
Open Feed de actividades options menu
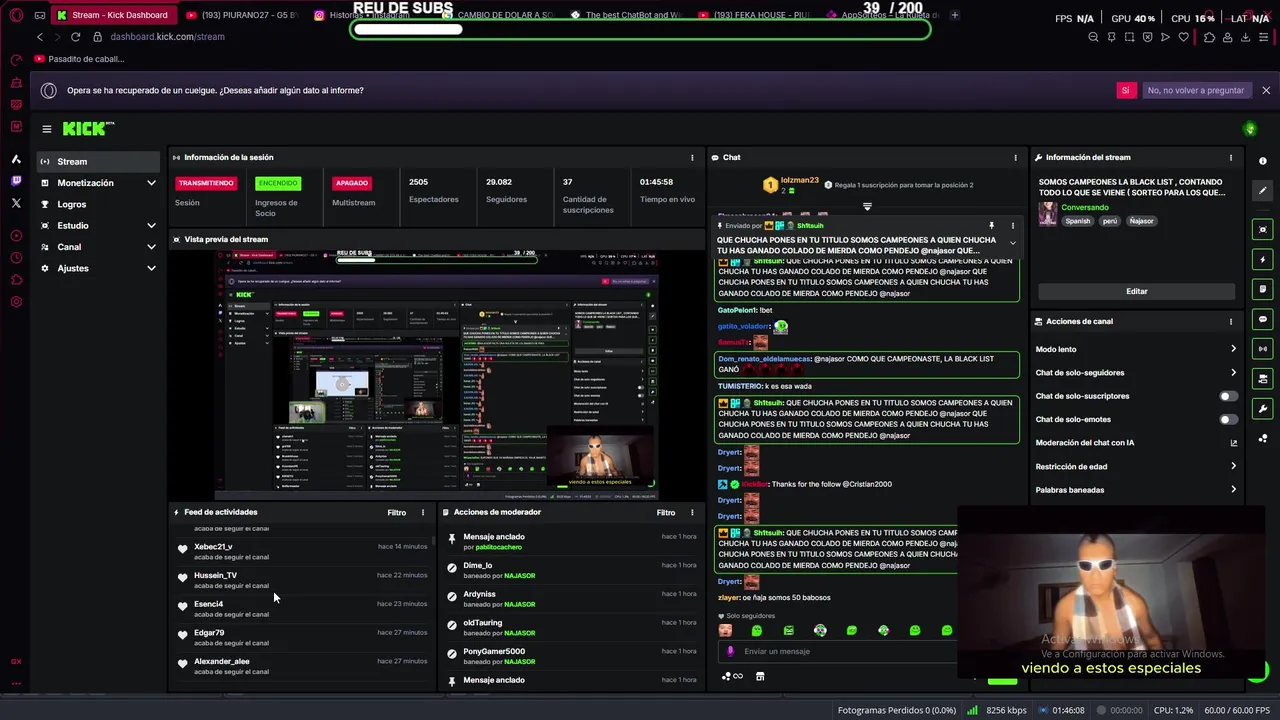coord(422,512)
